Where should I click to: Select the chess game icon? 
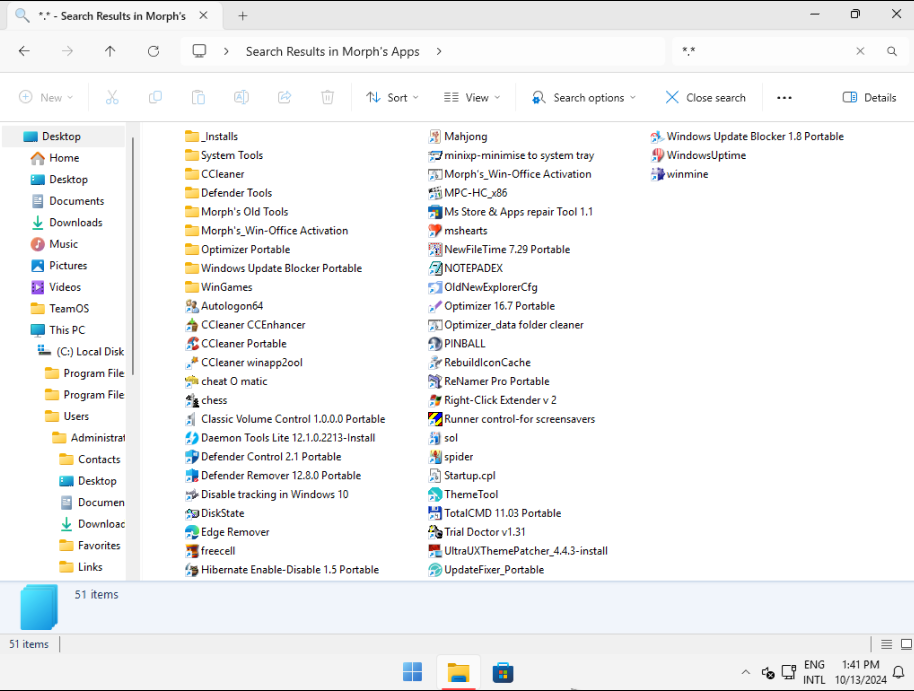(192, 400)
